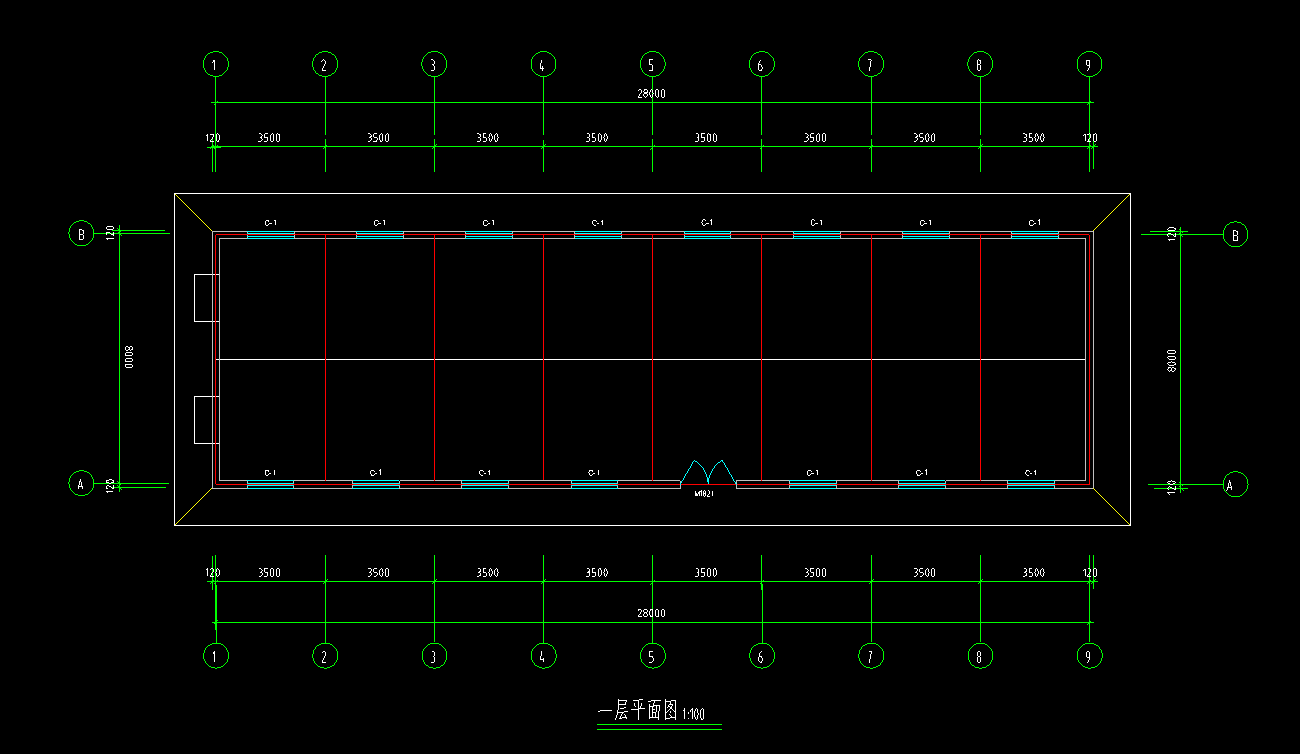
Task: Select the 28000 overall dimension below the plan
Action: (651, 613)
